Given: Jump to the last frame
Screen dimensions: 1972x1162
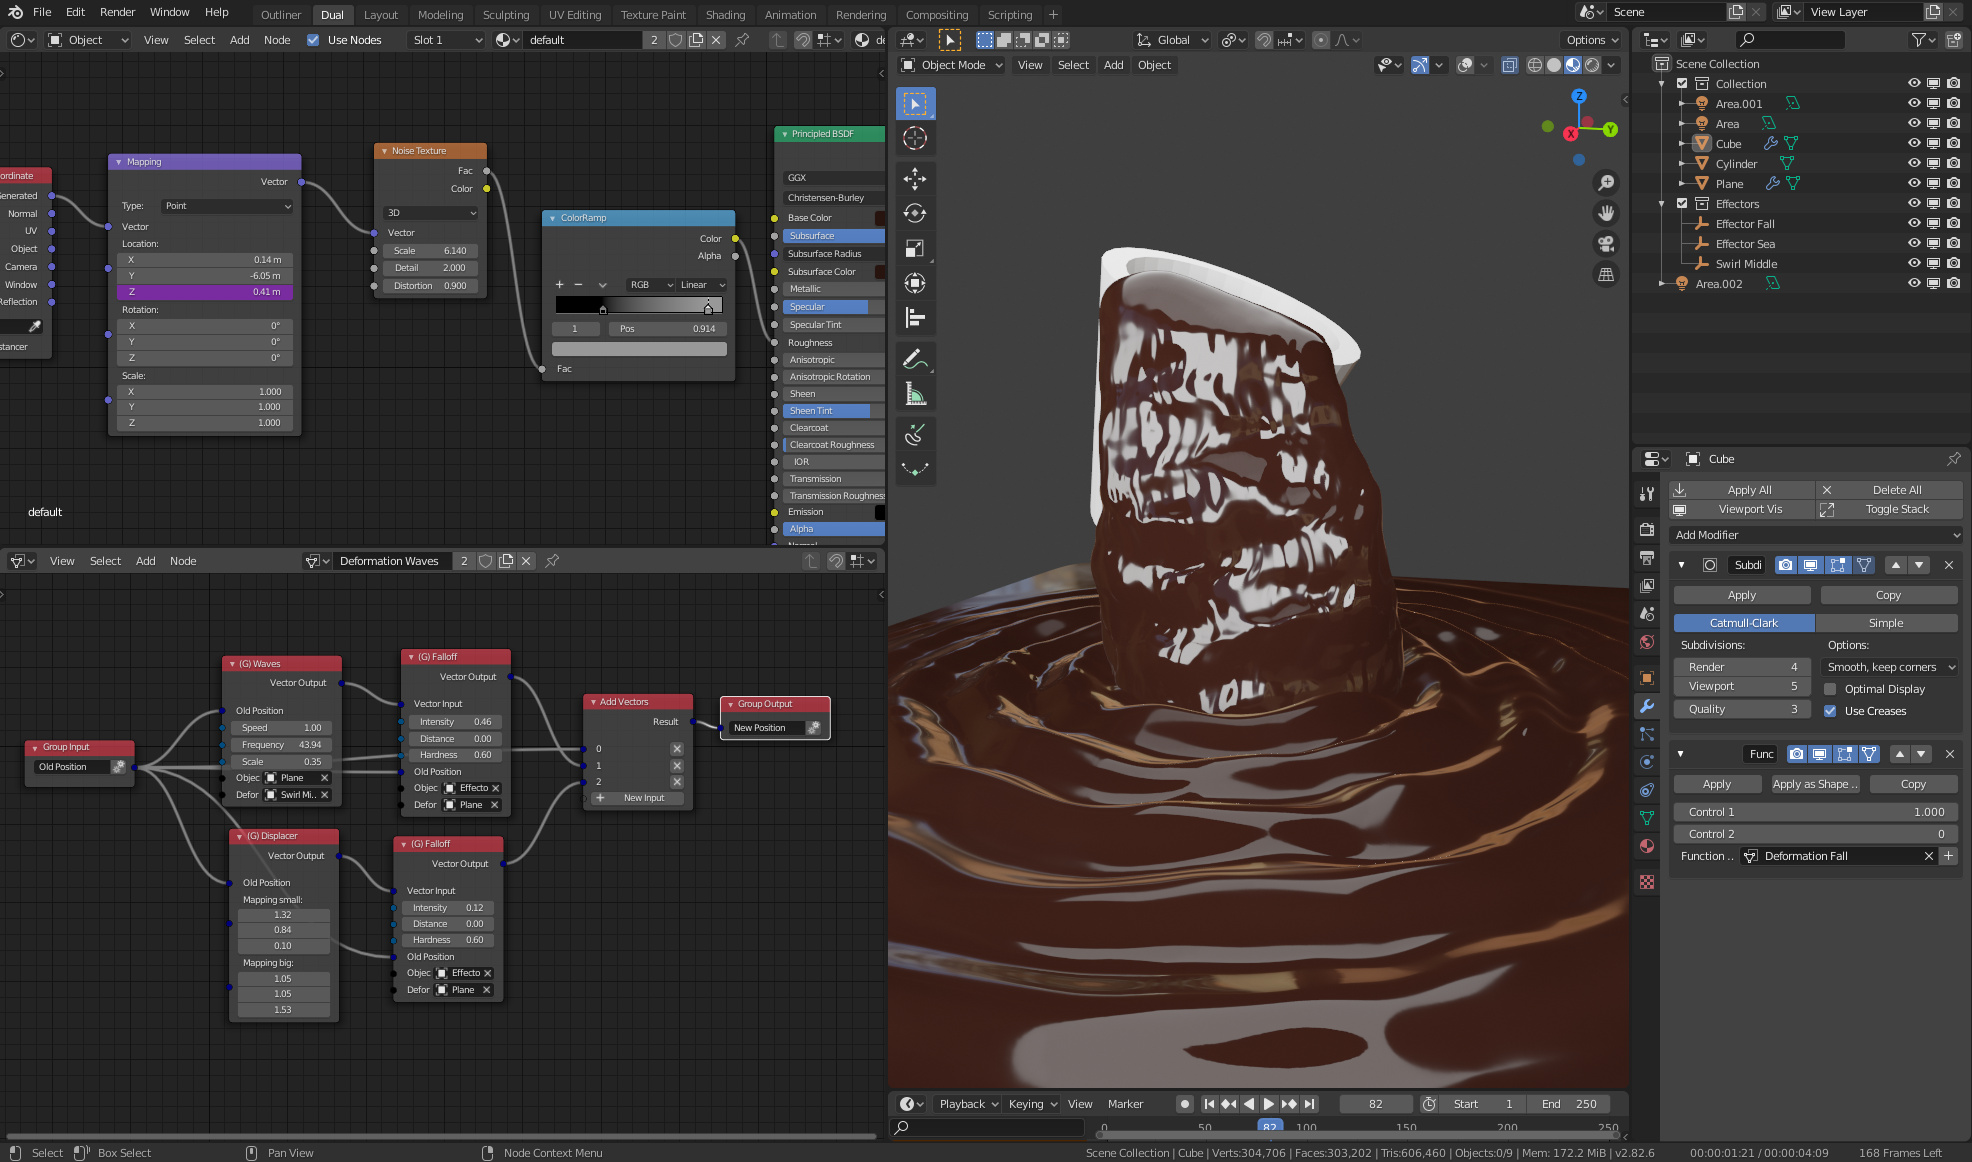Looking at the screenshot, I should tap(1309, 1104).
